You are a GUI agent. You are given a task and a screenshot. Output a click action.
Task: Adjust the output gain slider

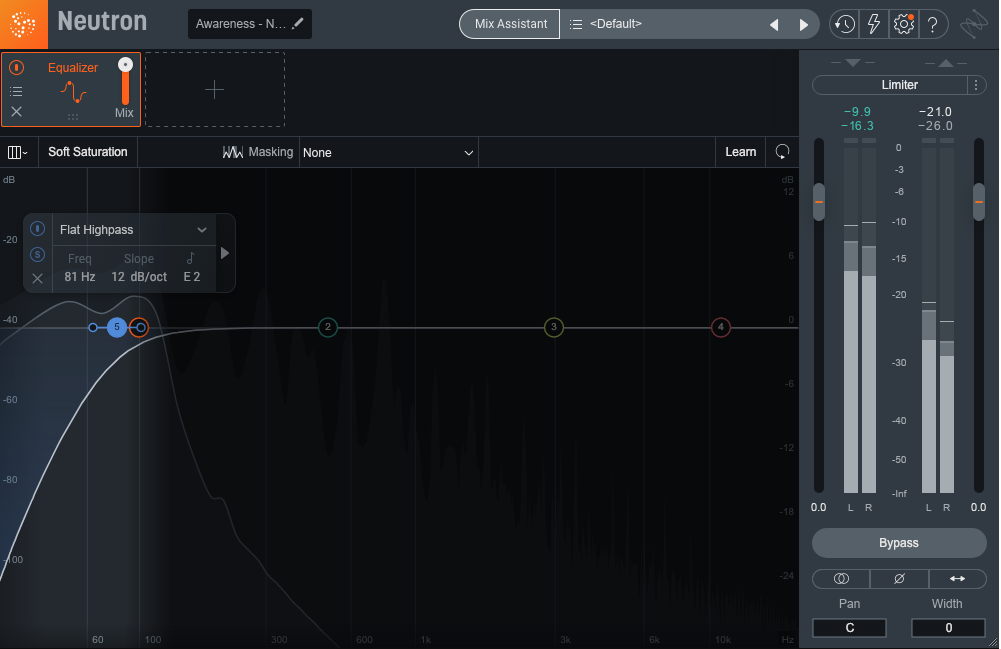[978, 202]
